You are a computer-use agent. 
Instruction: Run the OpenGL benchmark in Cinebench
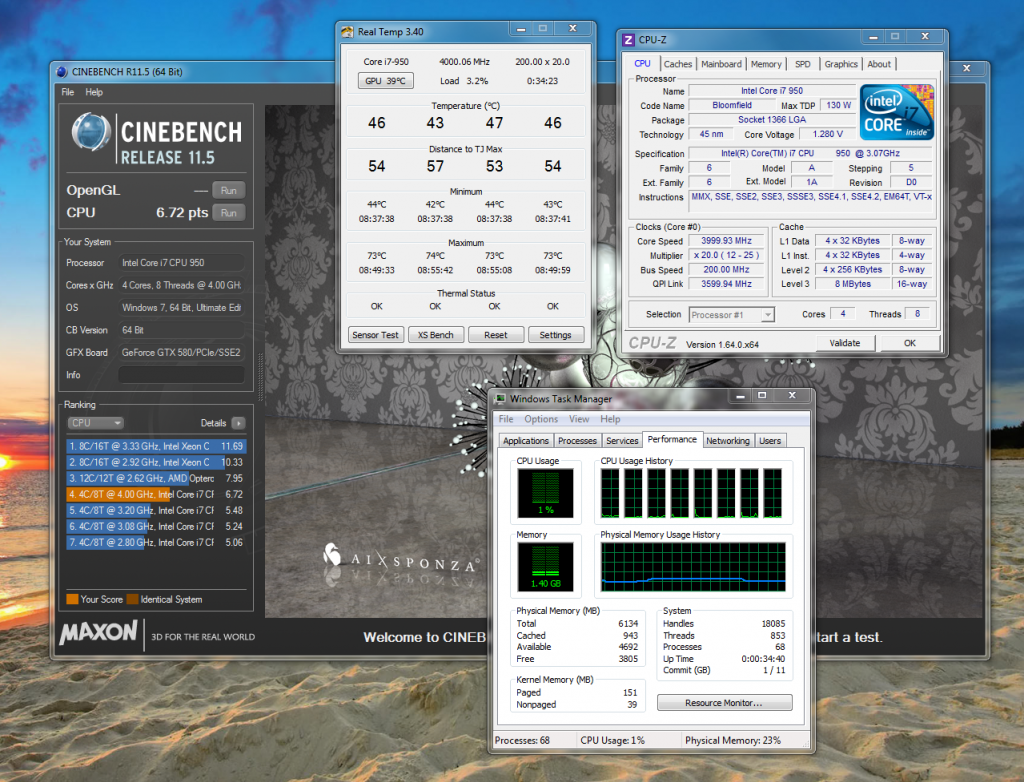(x=229, y=190)
